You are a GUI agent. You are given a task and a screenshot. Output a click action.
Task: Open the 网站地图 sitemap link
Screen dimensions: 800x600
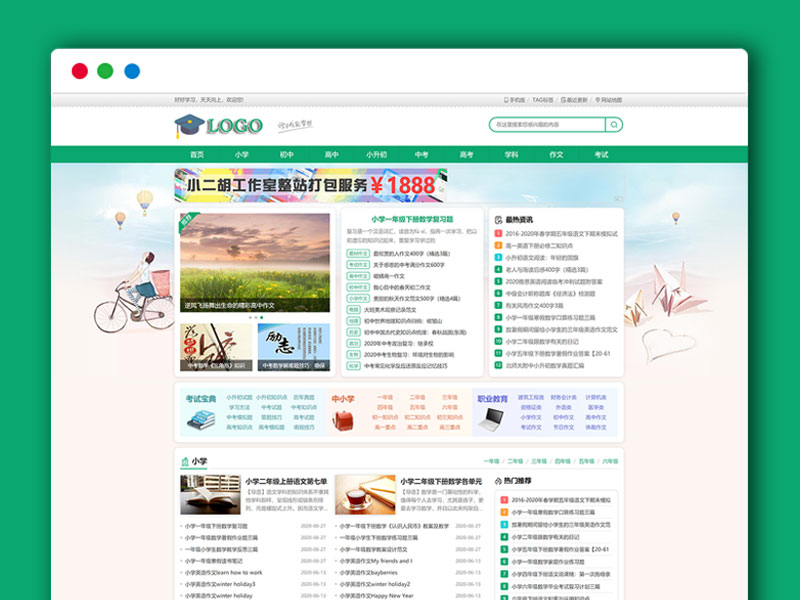(611, 99)
